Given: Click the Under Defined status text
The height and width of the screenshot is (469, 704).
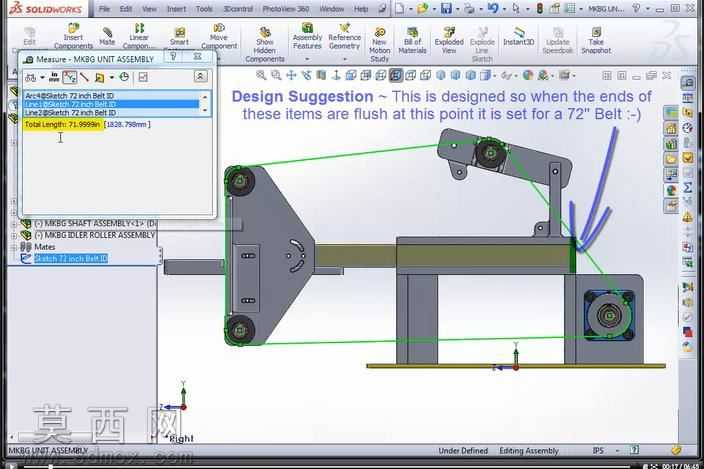Looking at the screenshot, I should 463,451.
